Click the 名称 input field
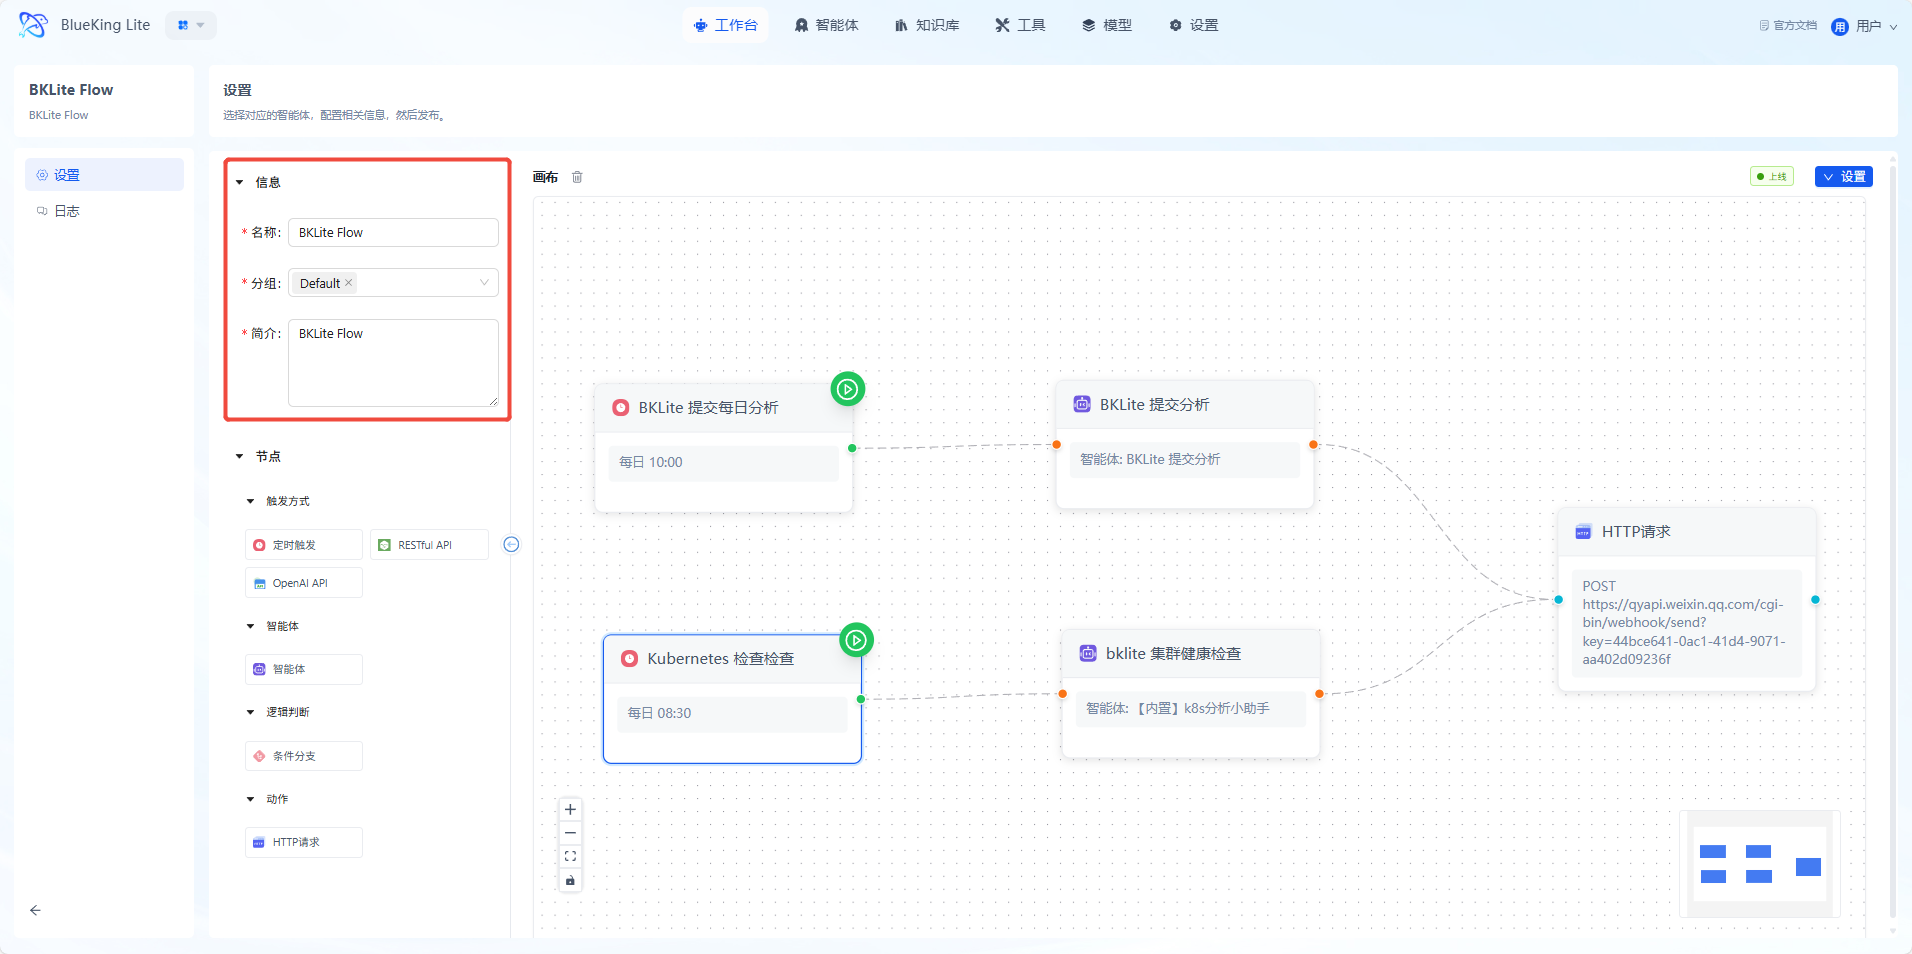This screenshot has height=954, width=1912. 393,233
